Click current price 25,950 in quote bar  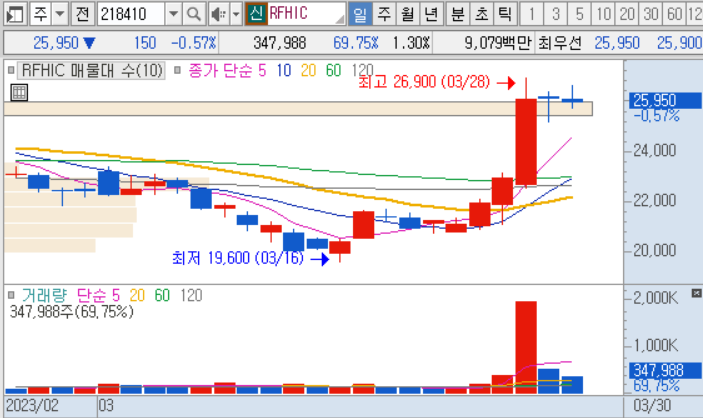[x=56, y=43]
